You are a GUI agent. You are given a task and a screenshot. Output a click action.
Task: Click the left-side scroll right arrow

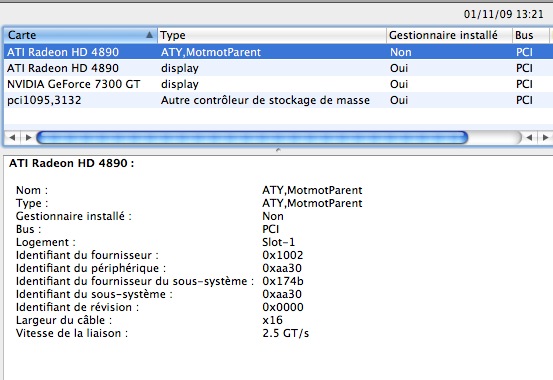click(x=28, y=137)
